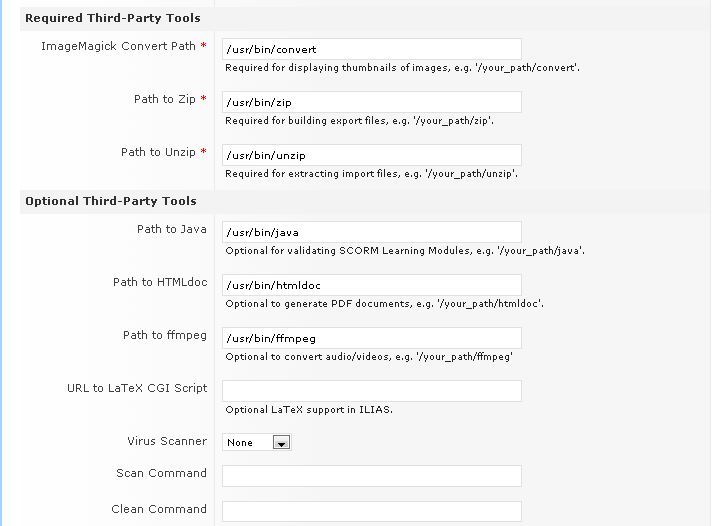
Task: Click the Virus Scanner dropdown arrow button
Action: pos(282,442)
